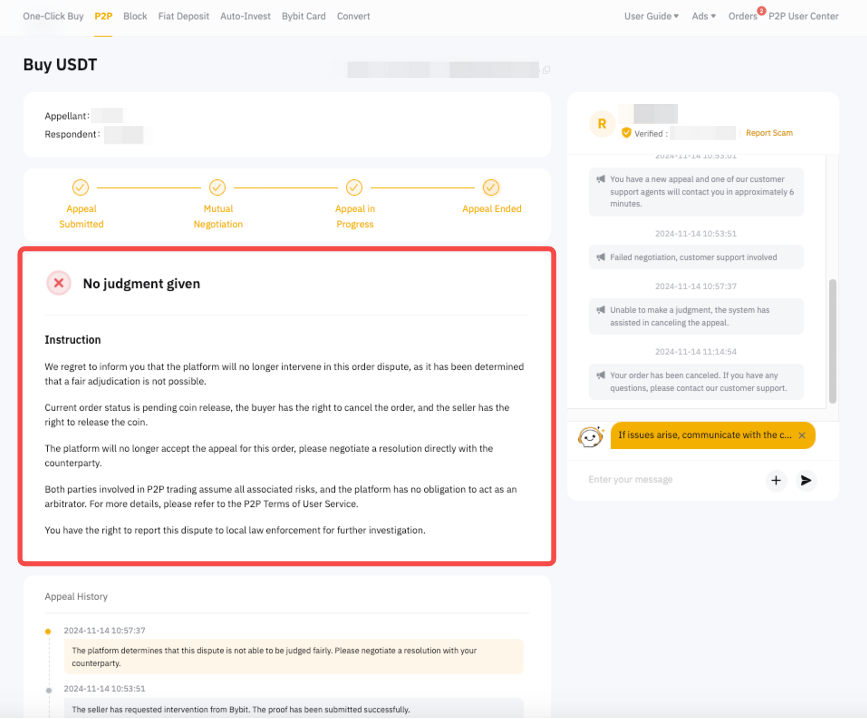
Task: Open Orders with notification badge
Action: [x=743, y=16]
